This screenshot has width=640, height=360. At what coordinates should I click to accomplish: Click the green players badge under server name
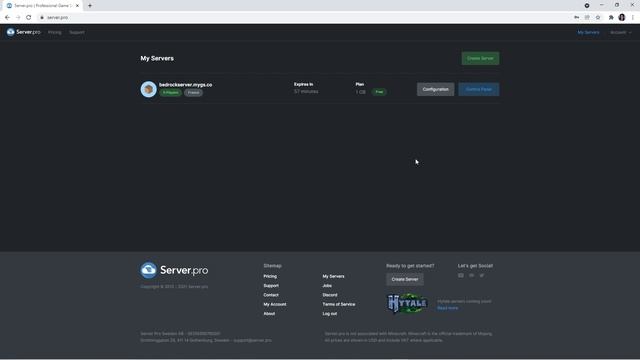(x=171, y=92)
